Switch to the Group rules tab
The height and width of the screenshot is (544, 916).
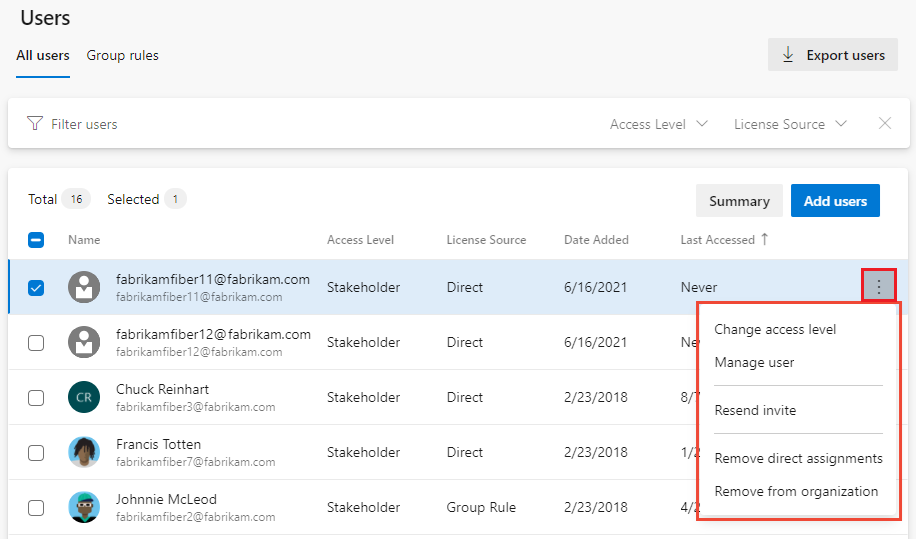122,55
